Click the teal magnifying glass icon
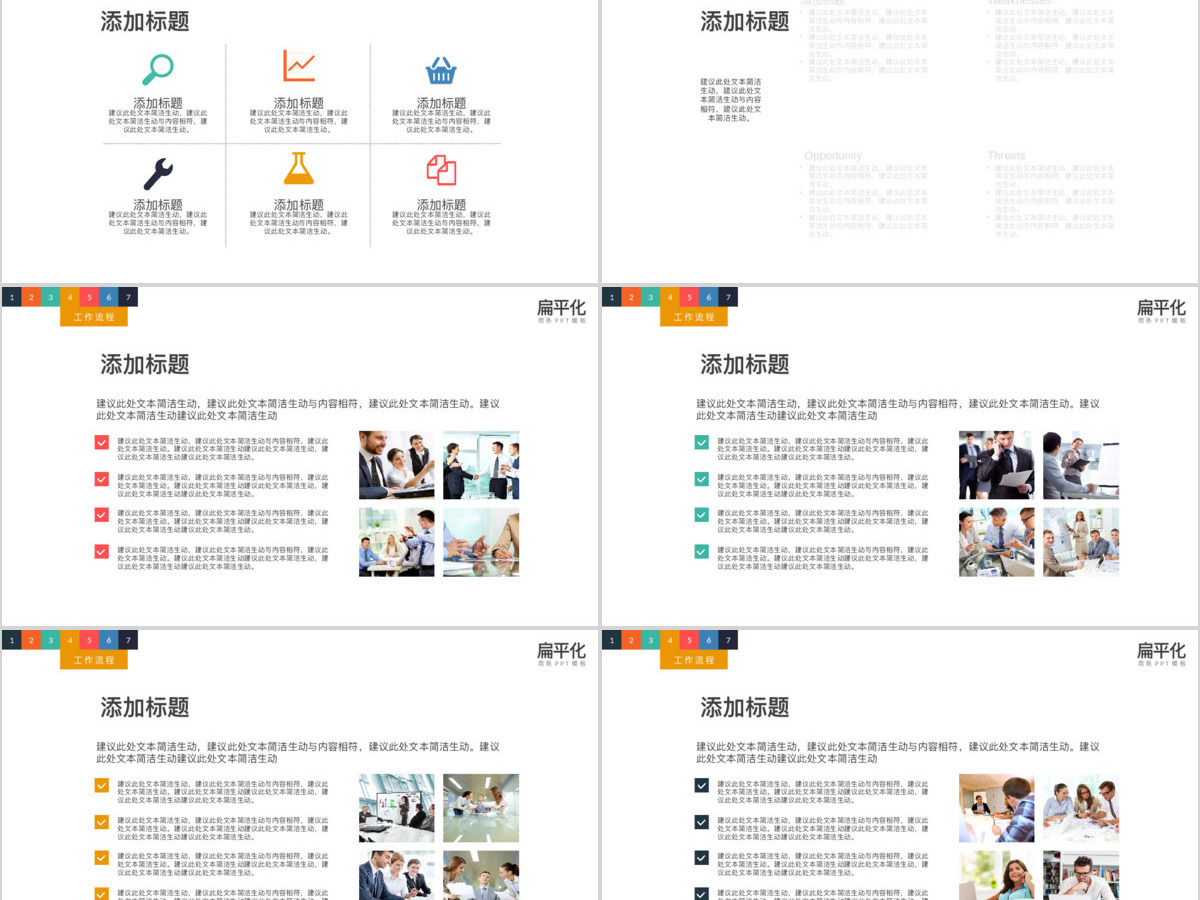This screenshot has width=1200, height=900. [x=158, y=69]
